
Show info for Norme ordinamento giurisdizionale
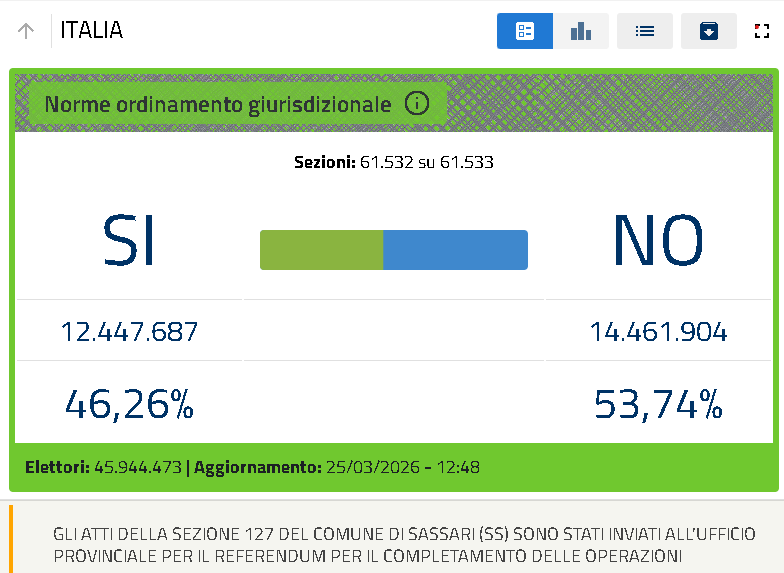(x=417, y=103)
